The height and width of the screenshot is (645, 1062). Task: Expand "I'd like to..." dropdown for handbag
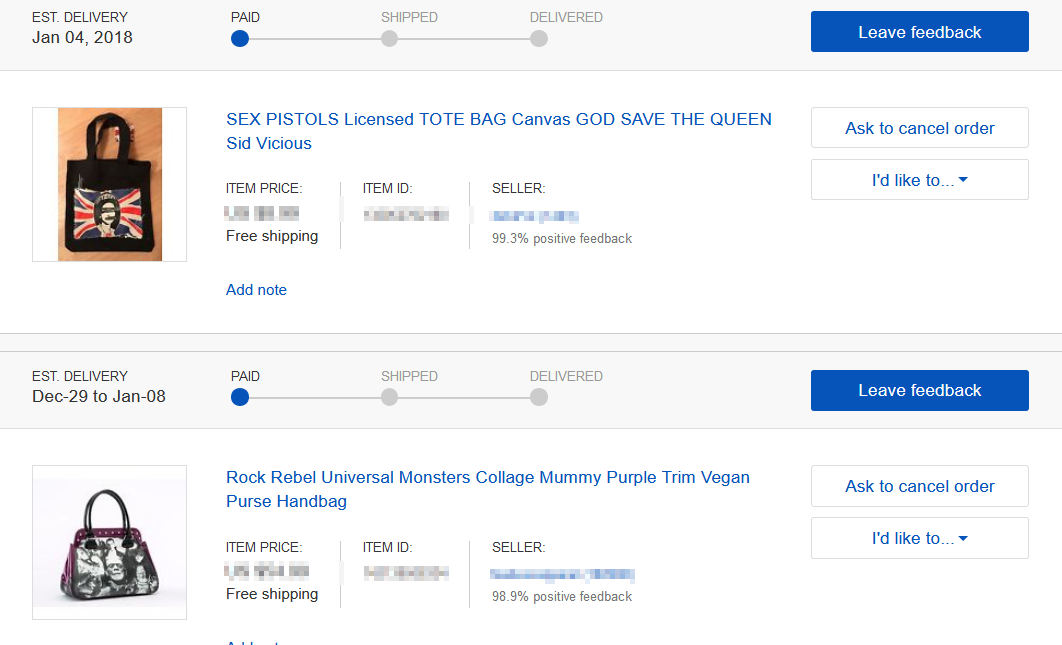point(919,538)
